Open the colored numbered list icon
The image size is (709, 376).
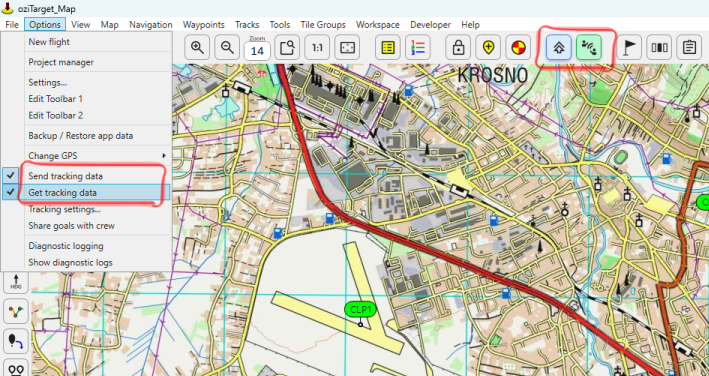click(x=417, y=47)
